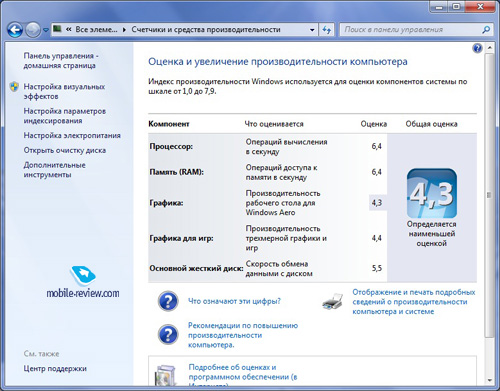Click the vertical scrollbar thumb
The image size is (500, 391).
pyautogui.click(x=489, y=195)
